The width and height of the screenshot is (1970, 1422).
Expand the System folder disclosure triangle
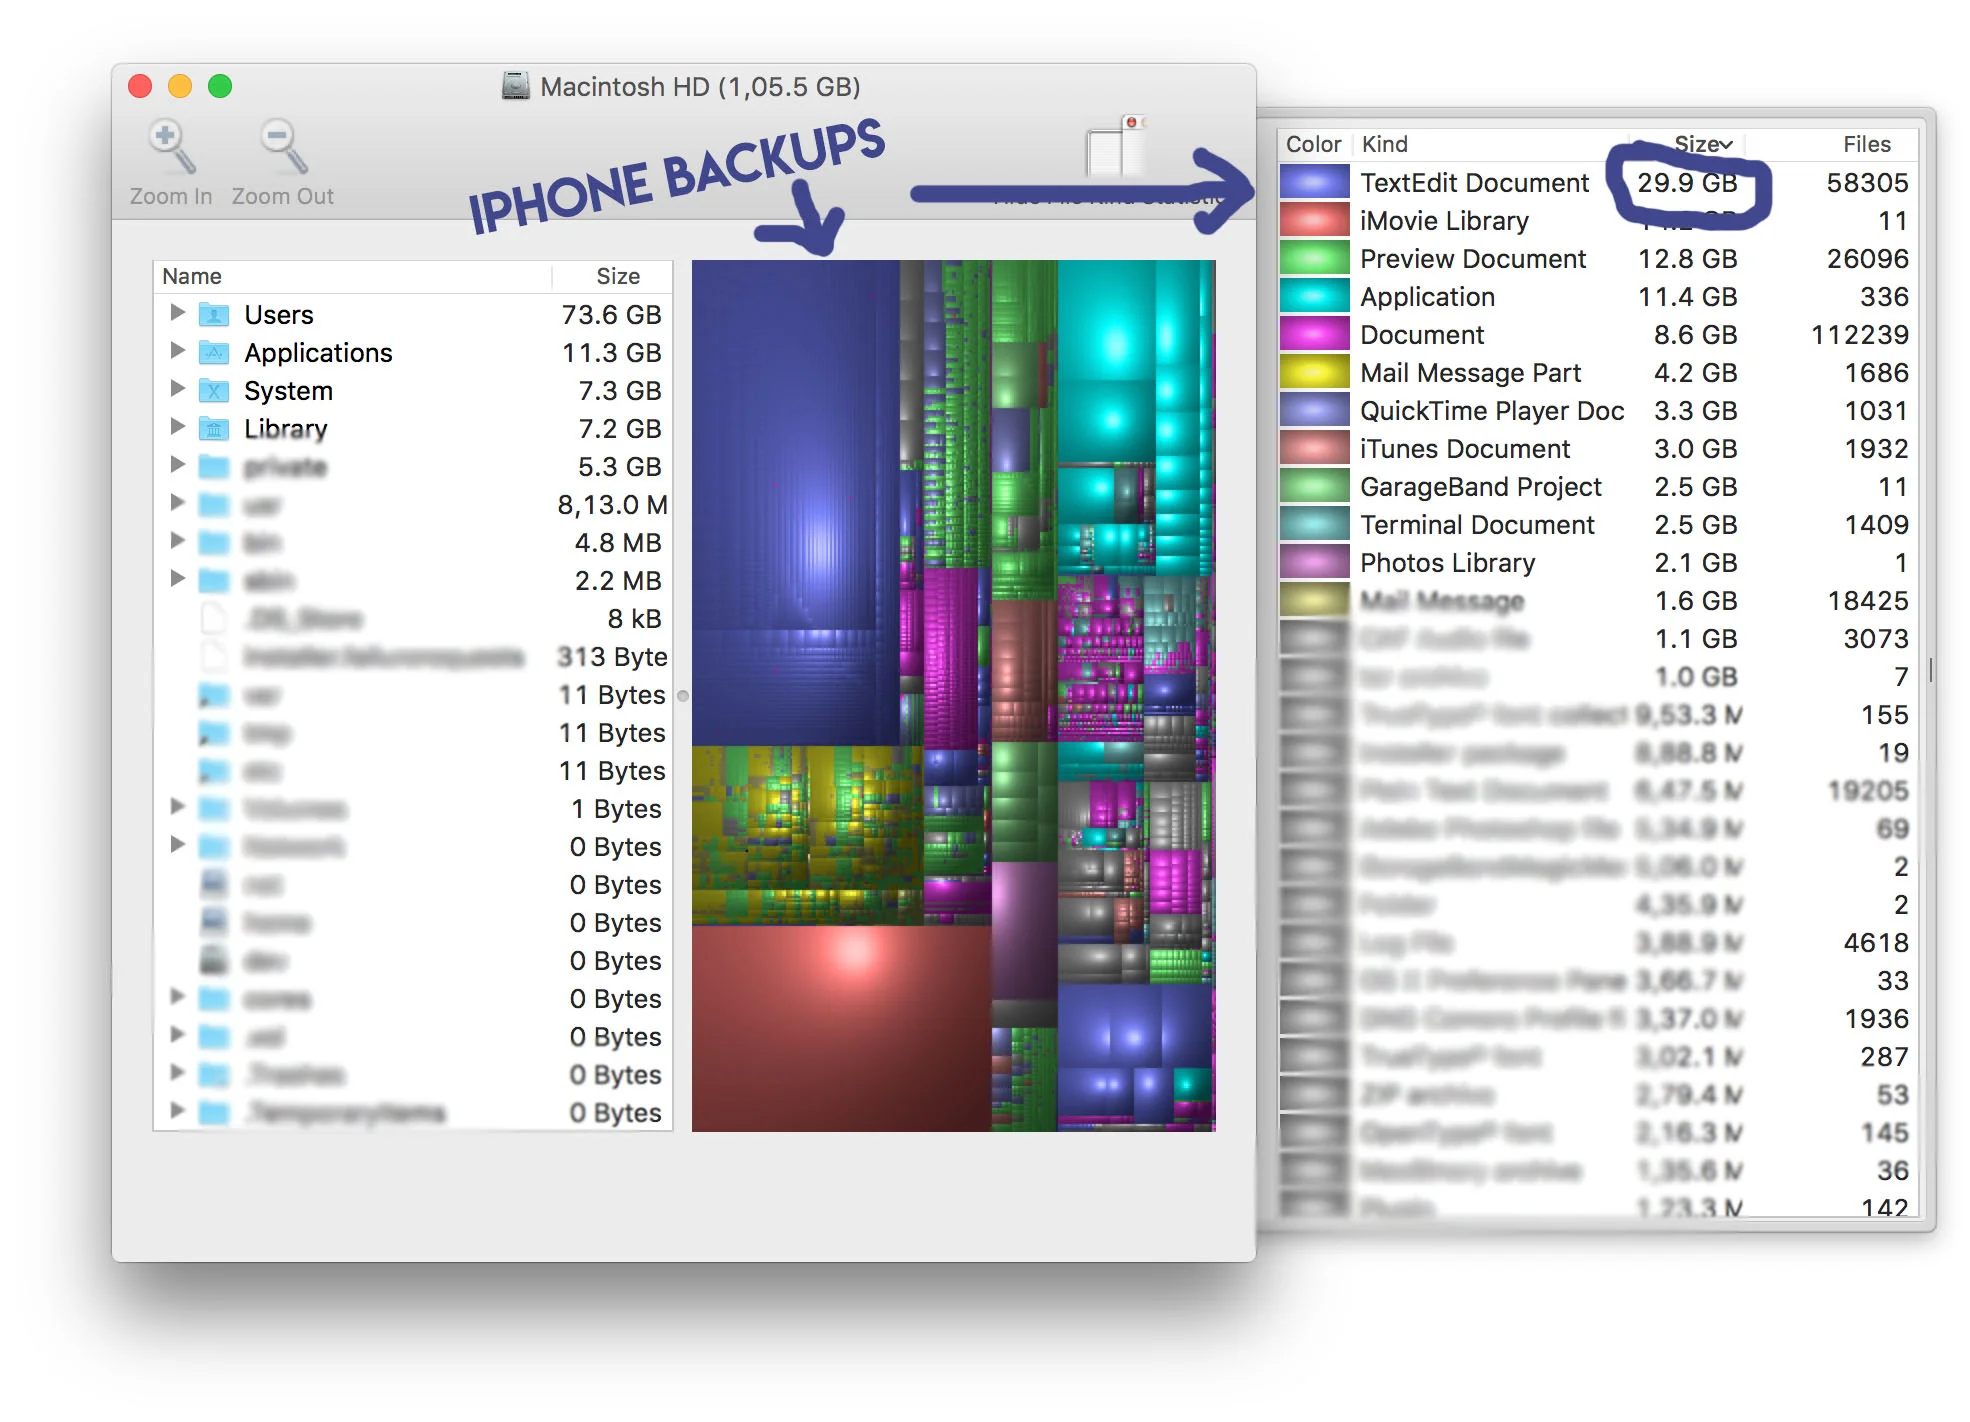click(178, 389)
